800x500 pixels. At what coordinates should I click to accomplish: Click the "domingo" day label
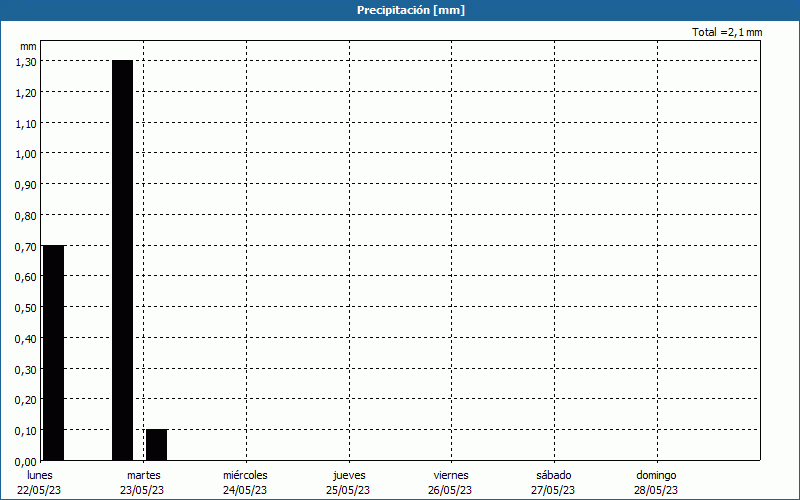656,475
